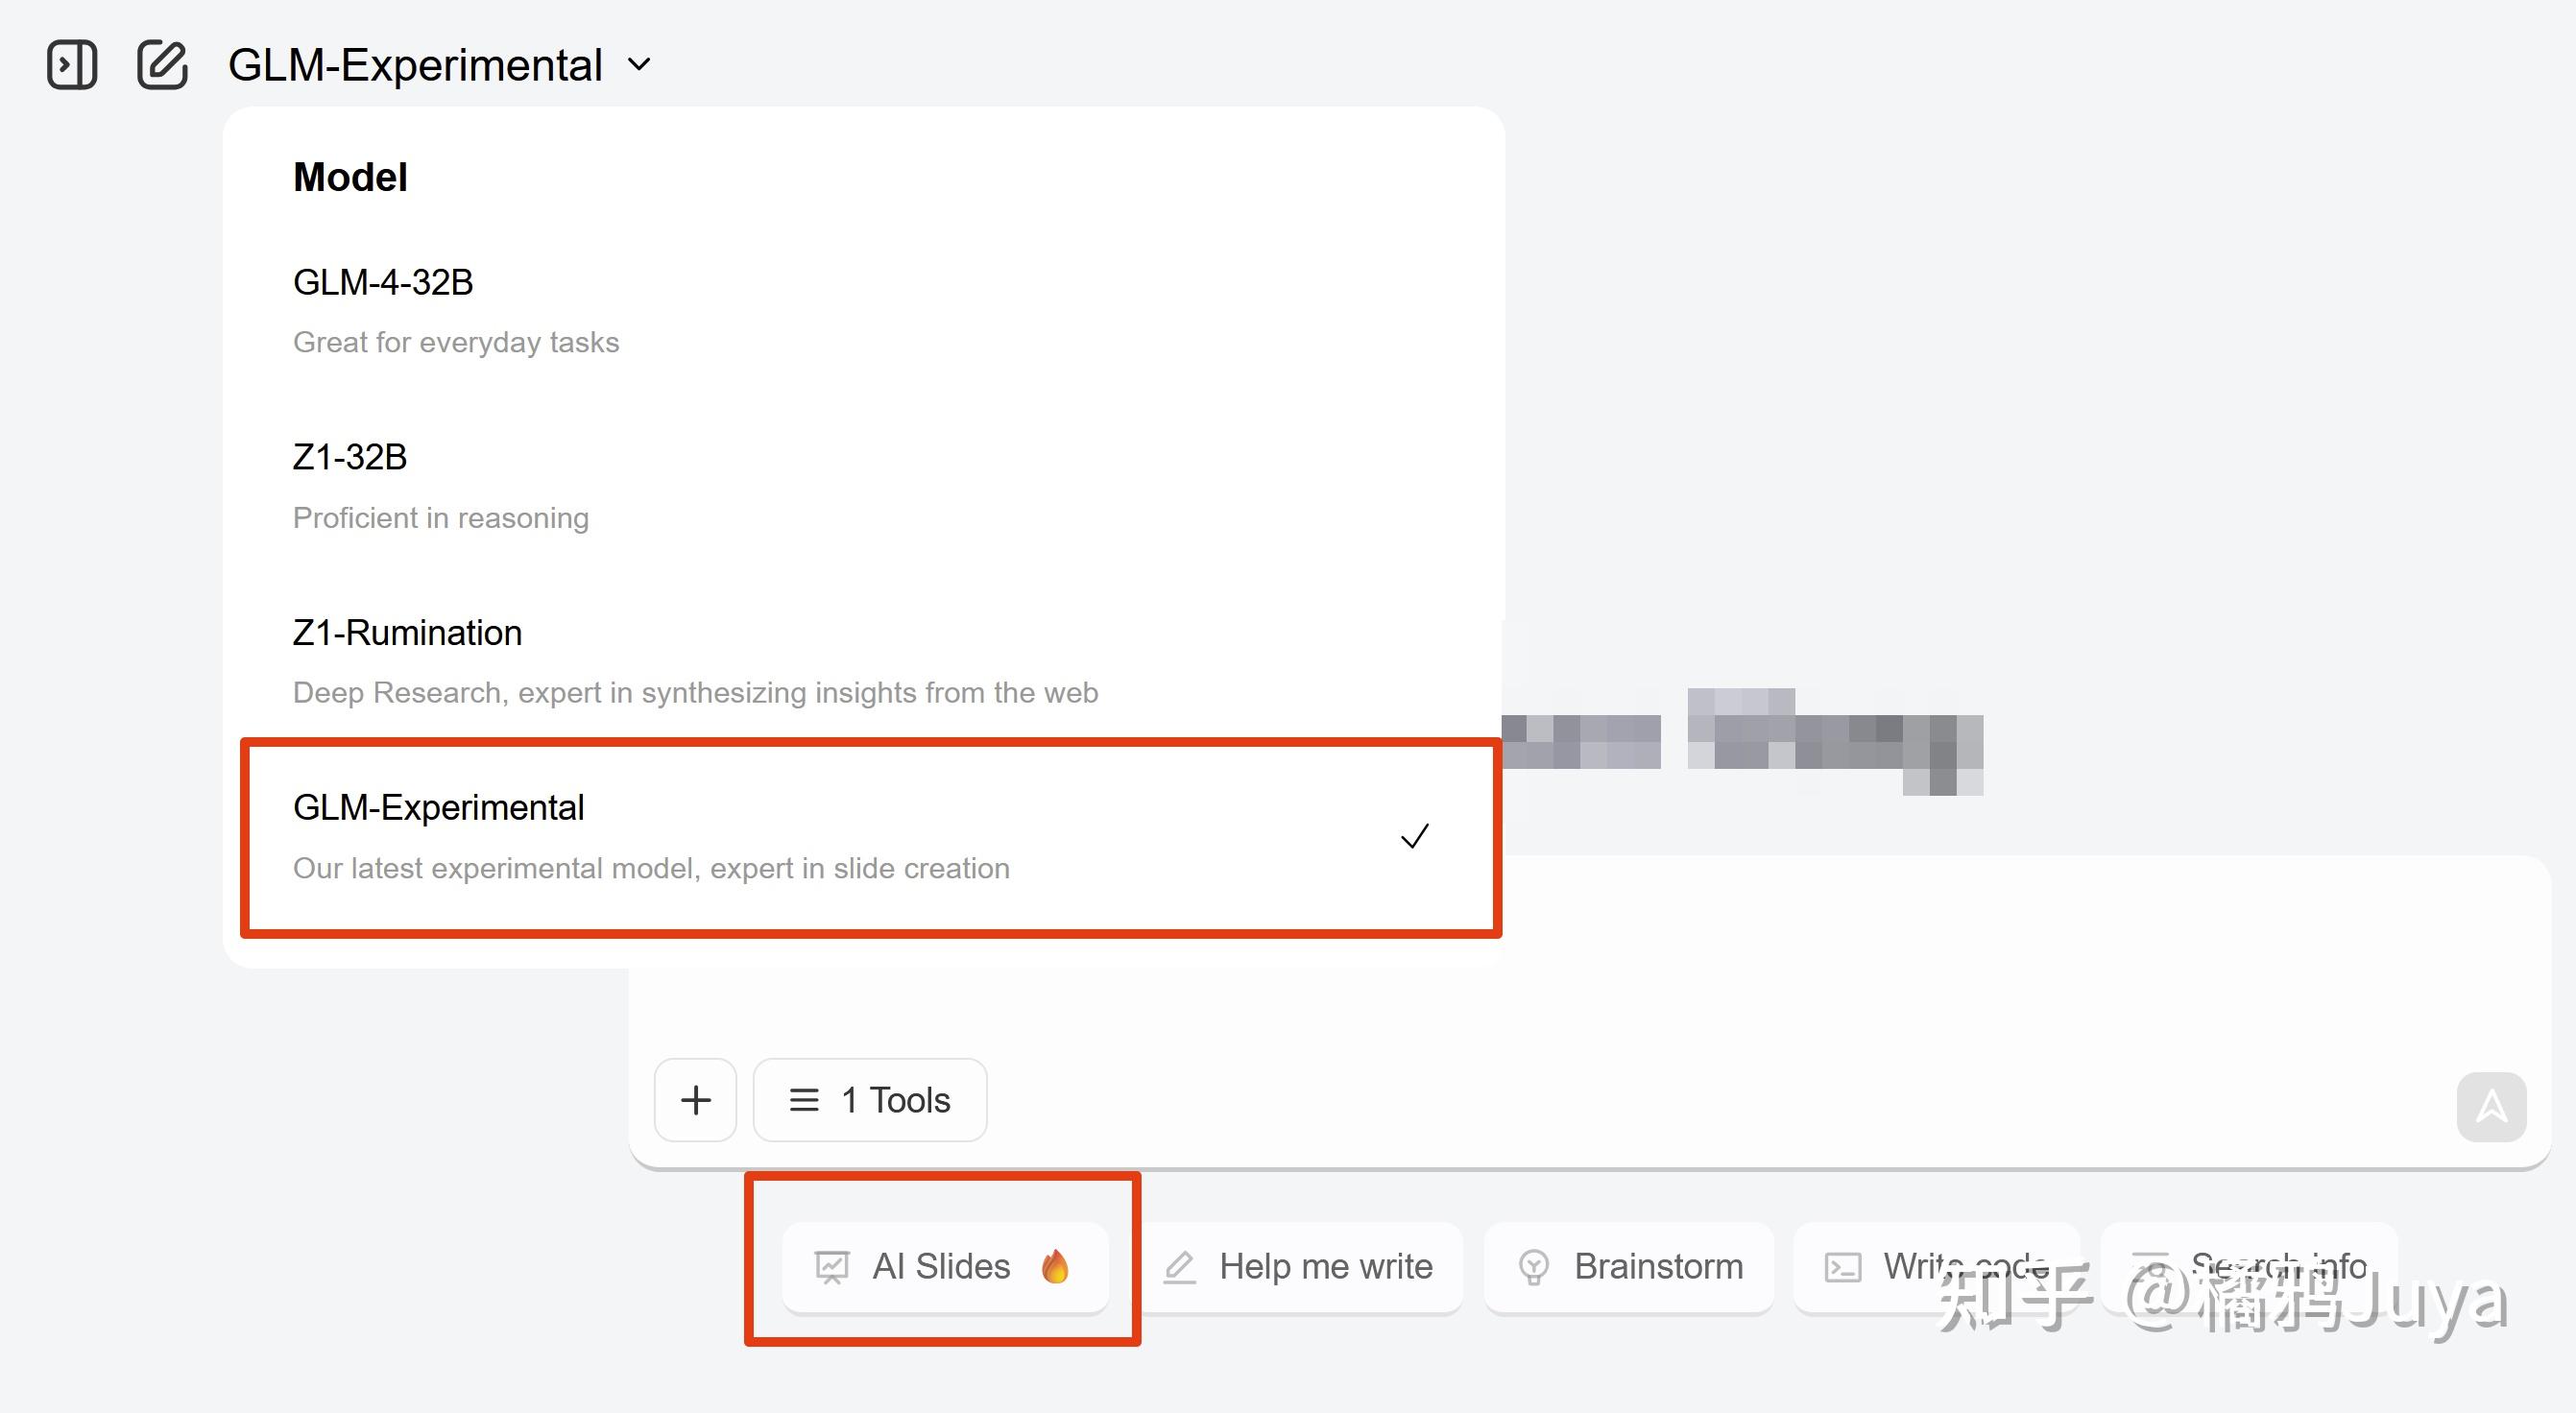Screen dimensions: 2576x1413
Task: Click the Search info chip
Action: (2250, 1266)
